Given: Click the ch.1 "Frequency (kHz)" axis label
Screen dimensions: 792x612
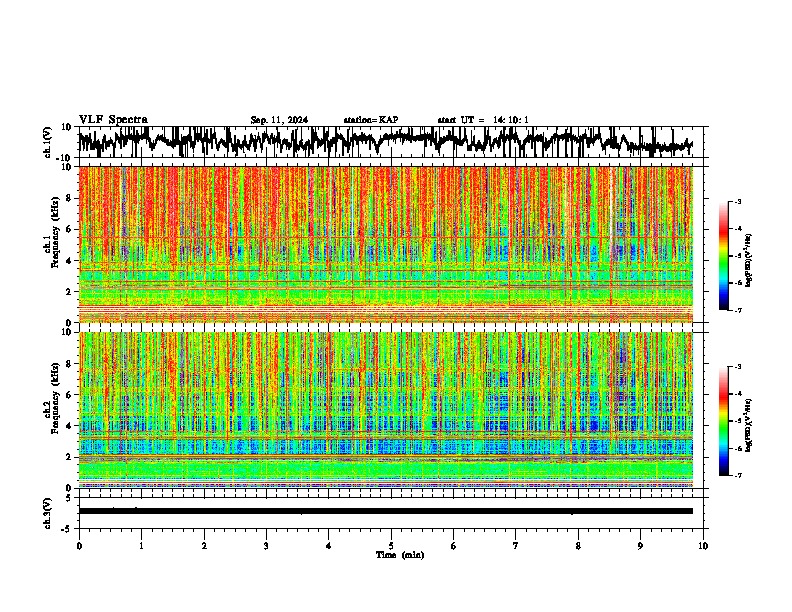Looking at the screenshot, I should point(56,232).
